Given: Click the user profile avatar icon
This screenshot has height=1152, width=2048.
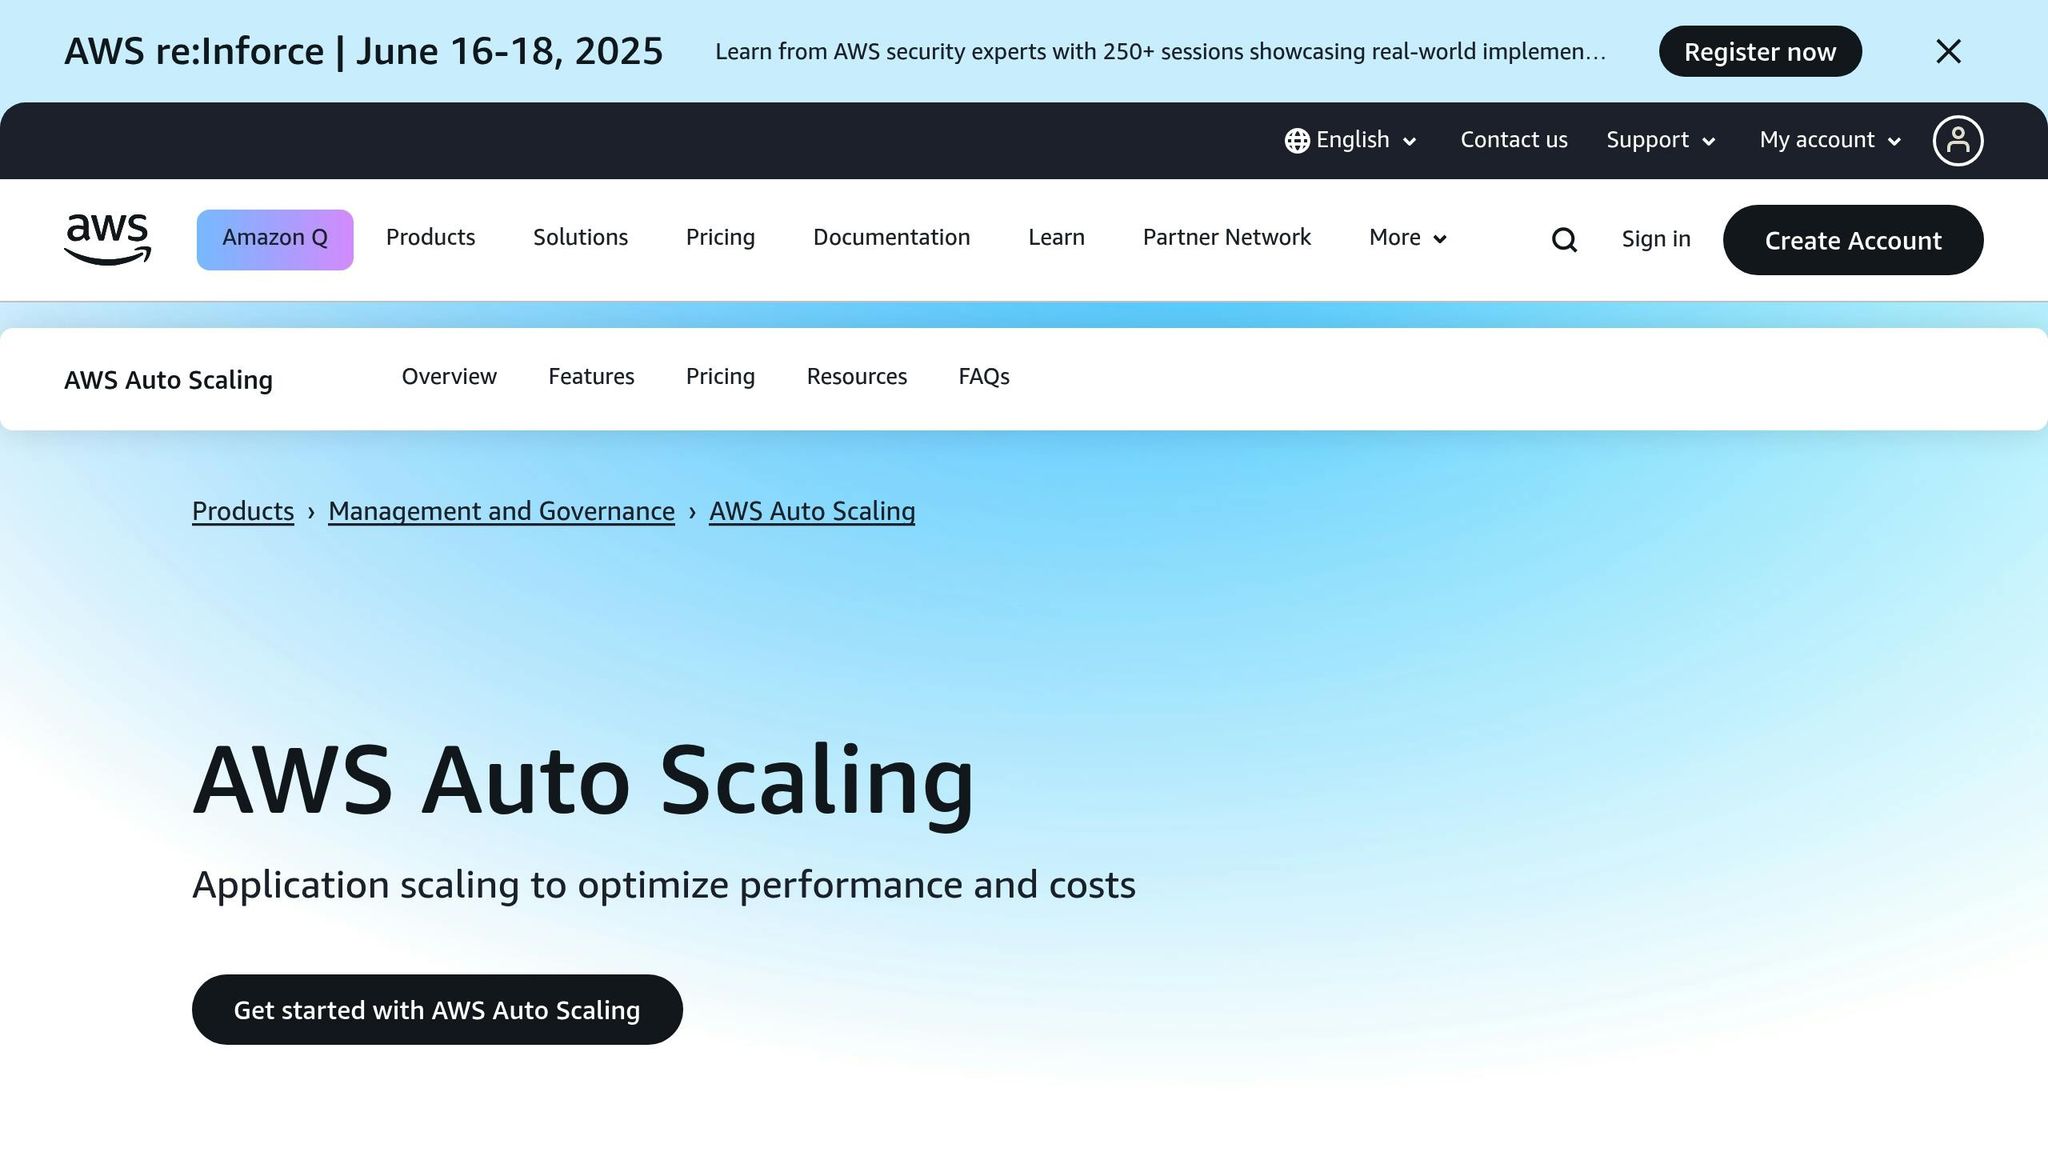Looking at the screenshot, I should coord(1957,141).
